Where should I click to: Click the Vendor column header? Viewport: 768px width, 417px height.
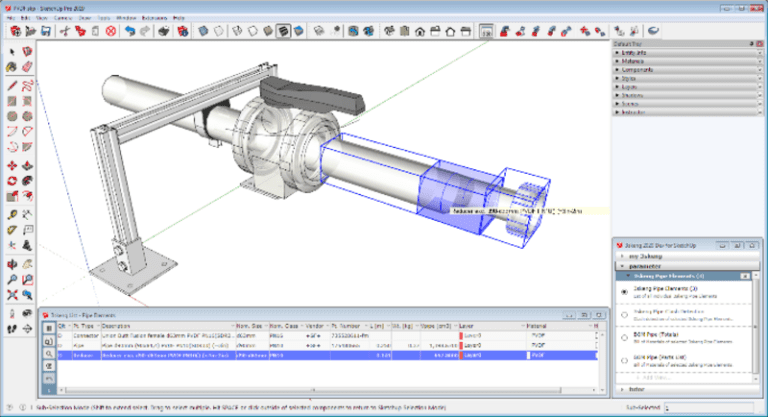(x=317, y=326)
